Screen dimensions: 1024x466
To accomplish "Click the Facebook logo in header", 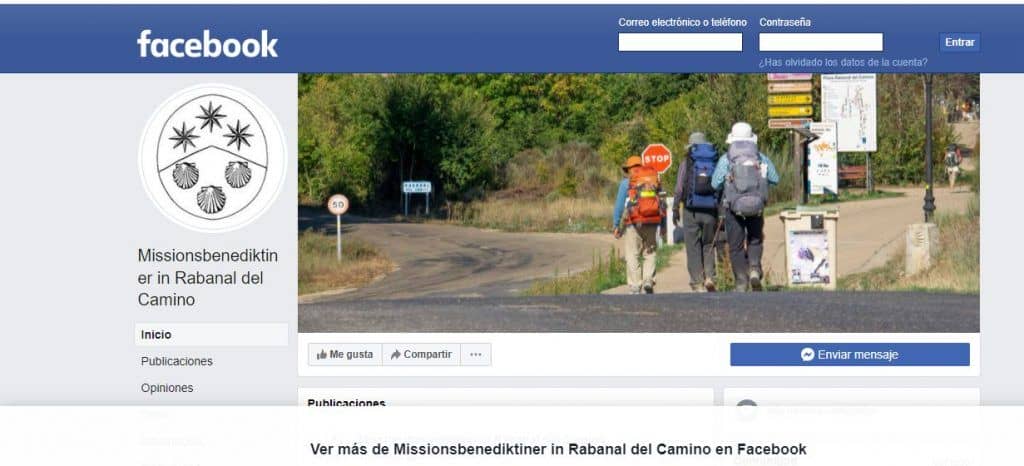I will pyautogui.click(x=207, y=44).
